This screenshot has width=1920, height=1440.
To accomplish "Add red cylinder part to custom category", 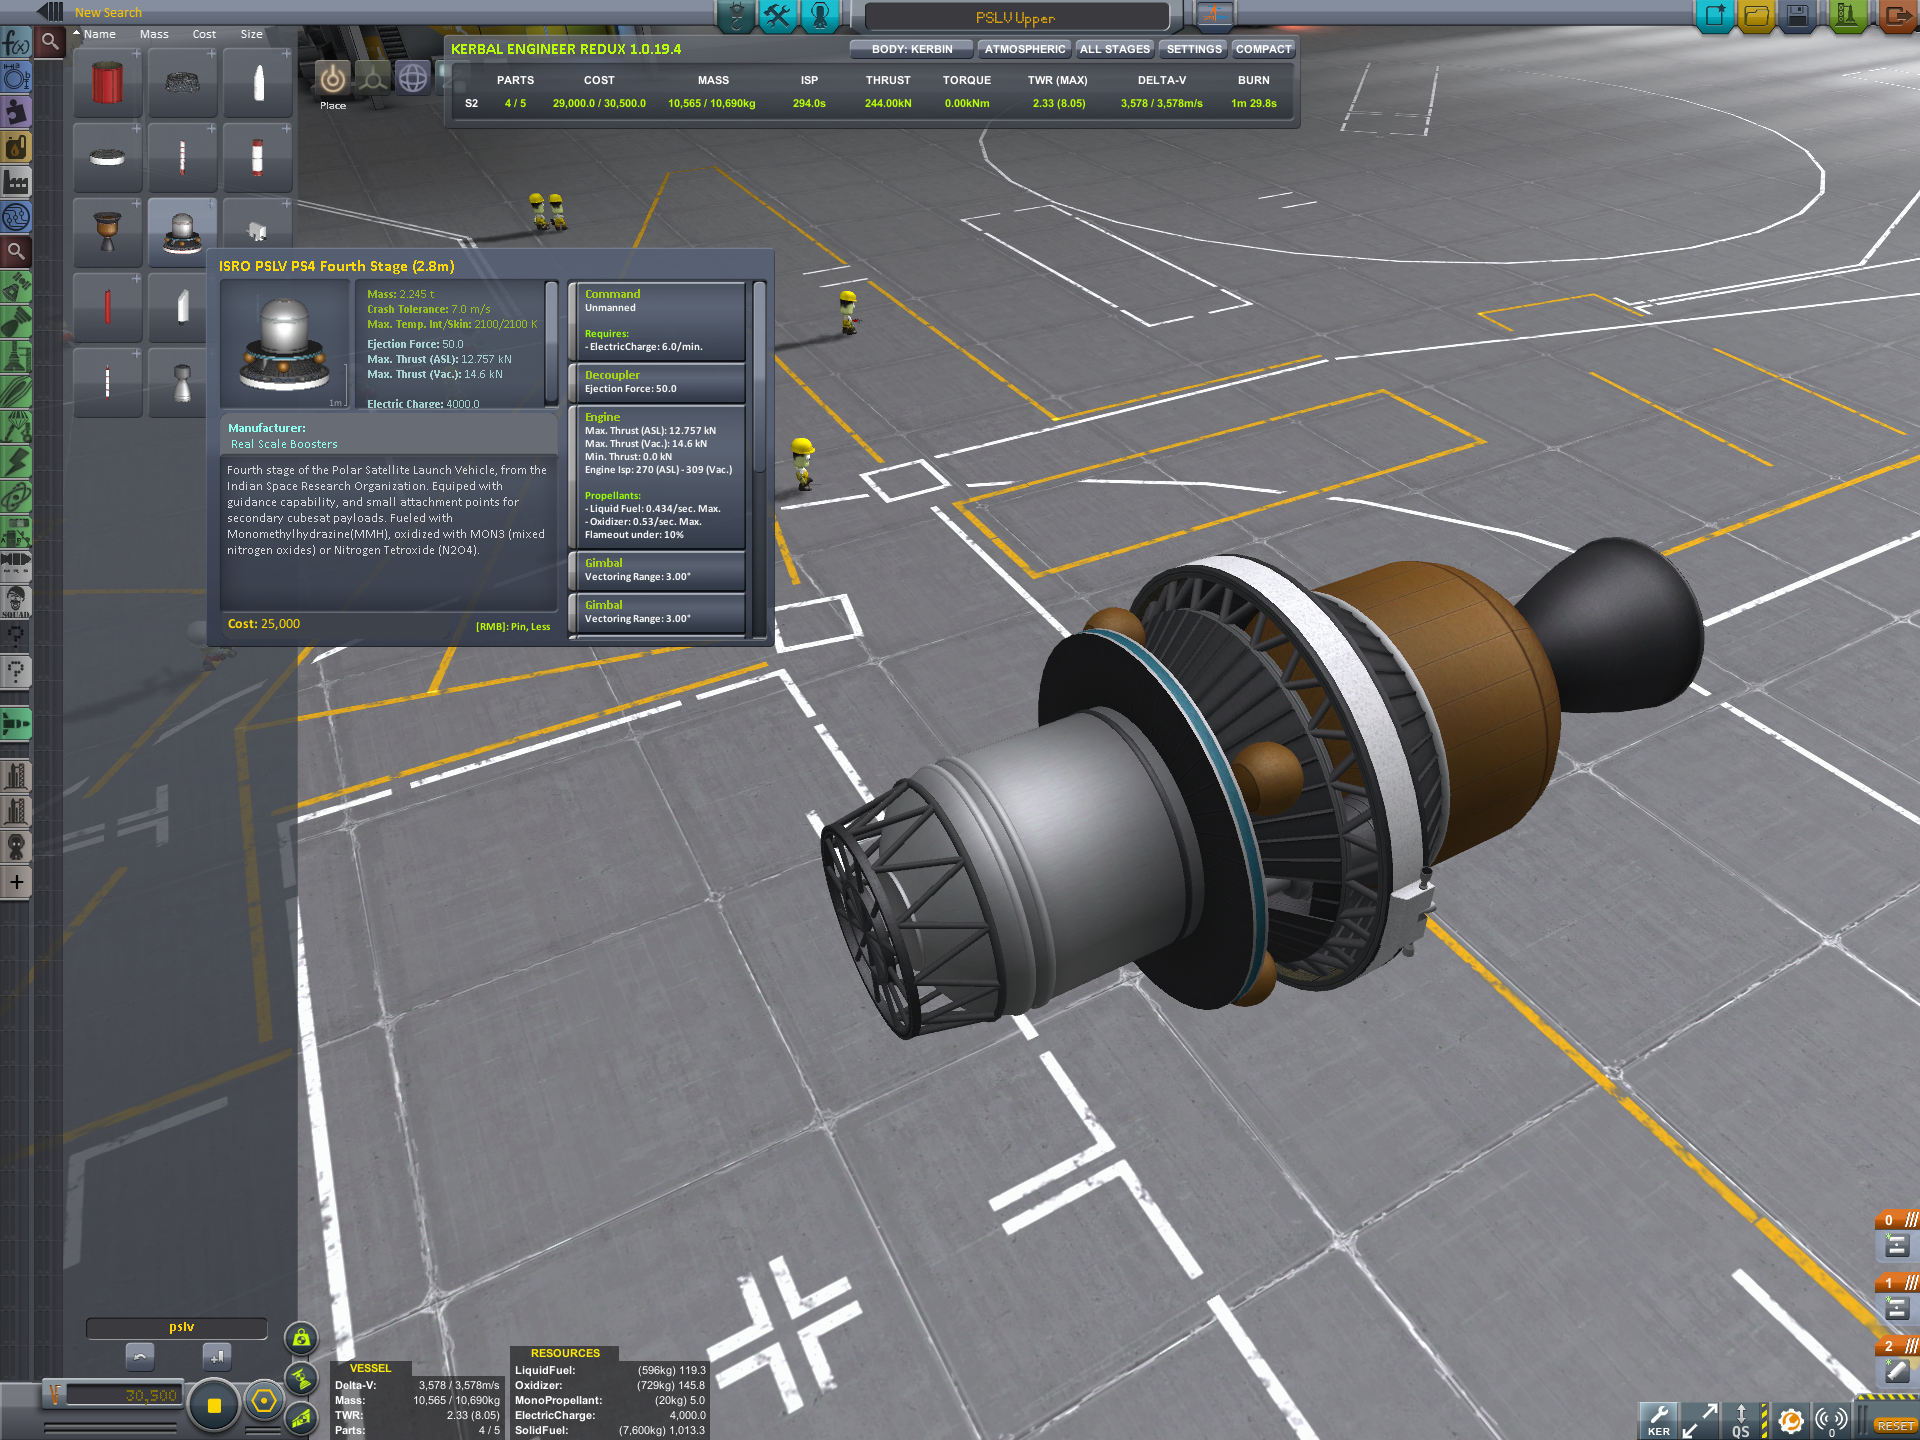I will coord(136,54).
